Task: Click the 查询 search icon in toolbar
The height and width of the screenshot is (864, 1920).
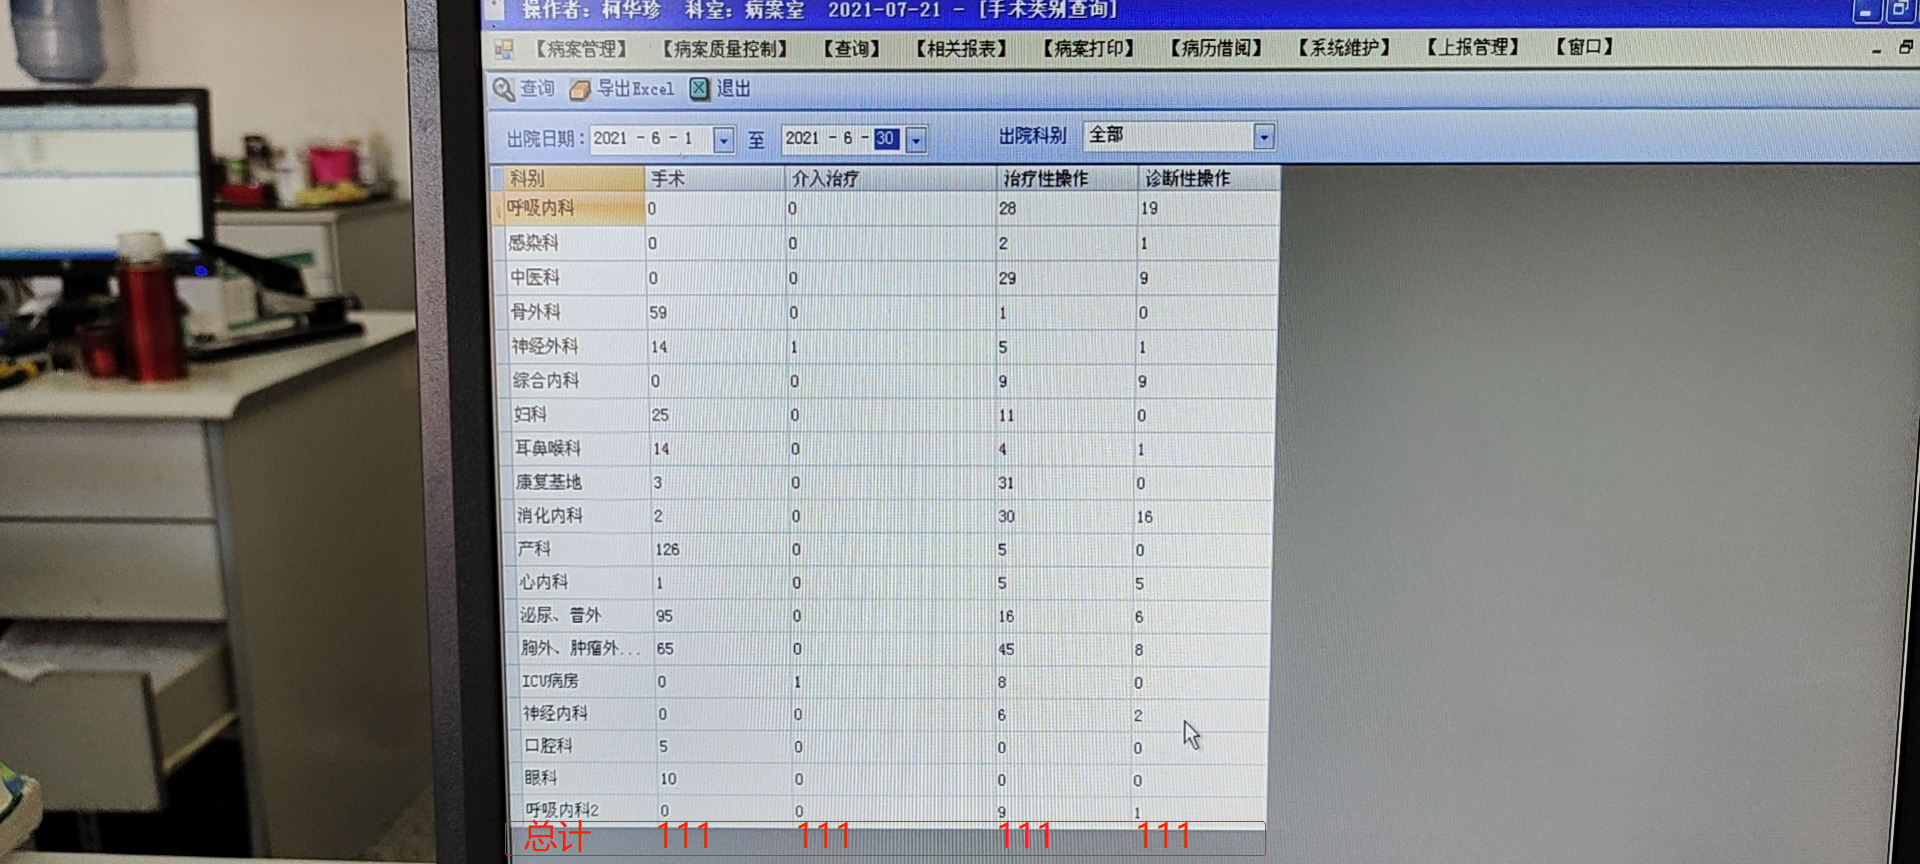Action: [x=503, y=90]
